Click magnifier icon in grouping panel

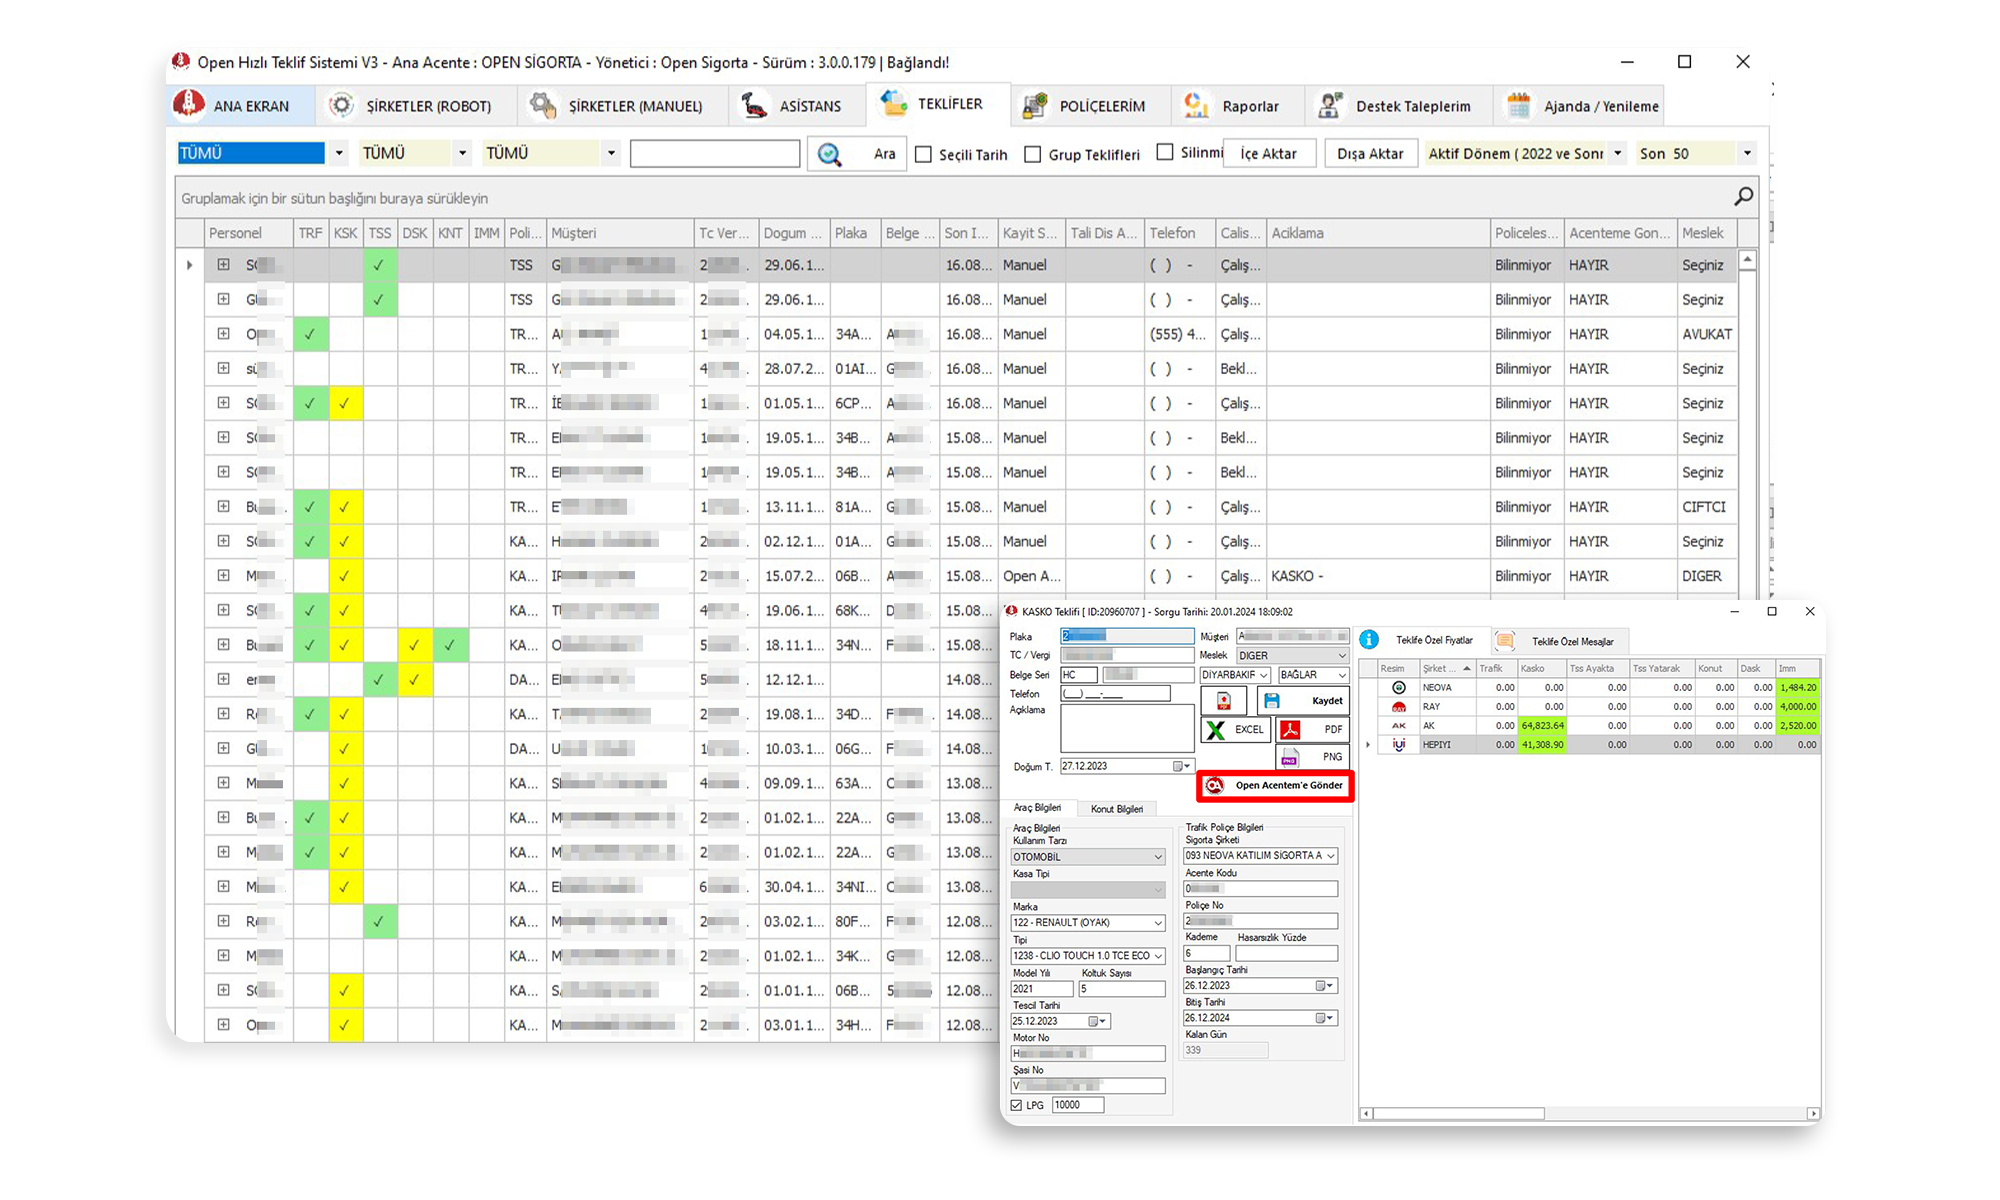(1743, 197)
